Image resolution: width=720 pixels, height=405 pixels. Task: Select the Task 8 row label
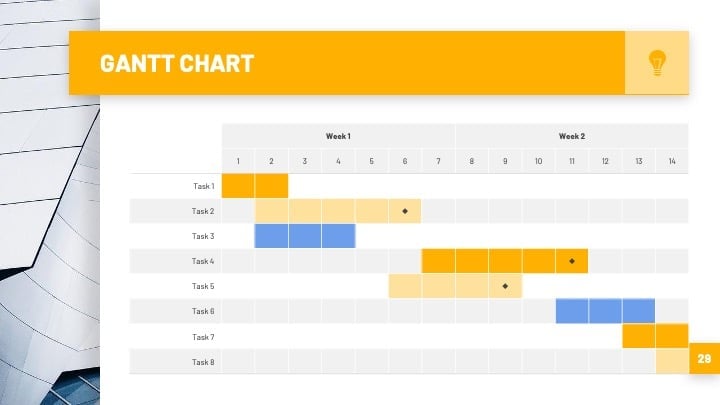point(203,362)
